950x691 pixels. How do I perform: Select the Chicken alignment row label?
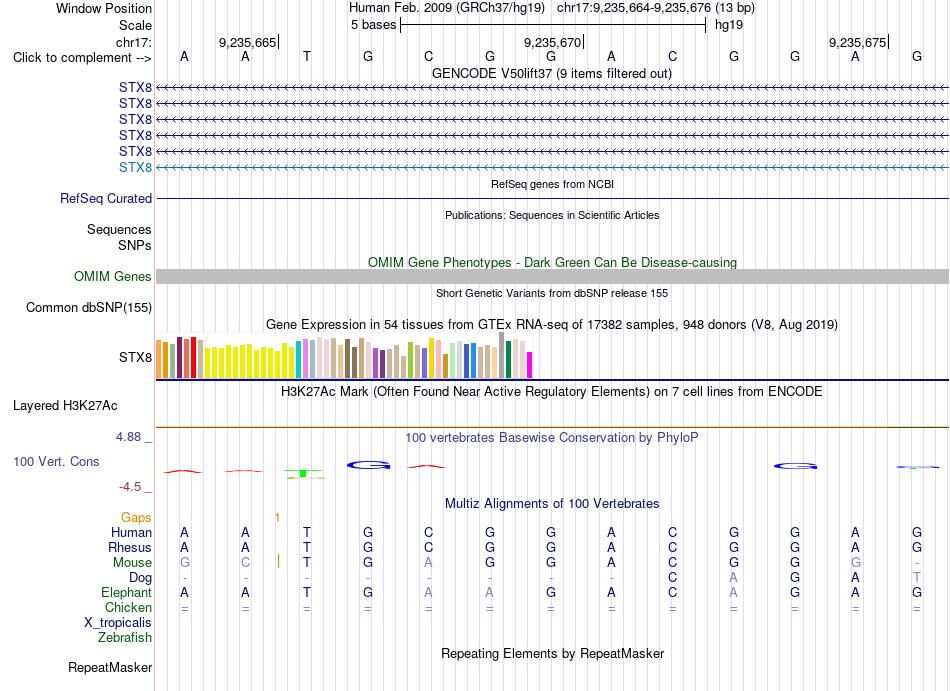pyautogui.click(x=128, y=607)
